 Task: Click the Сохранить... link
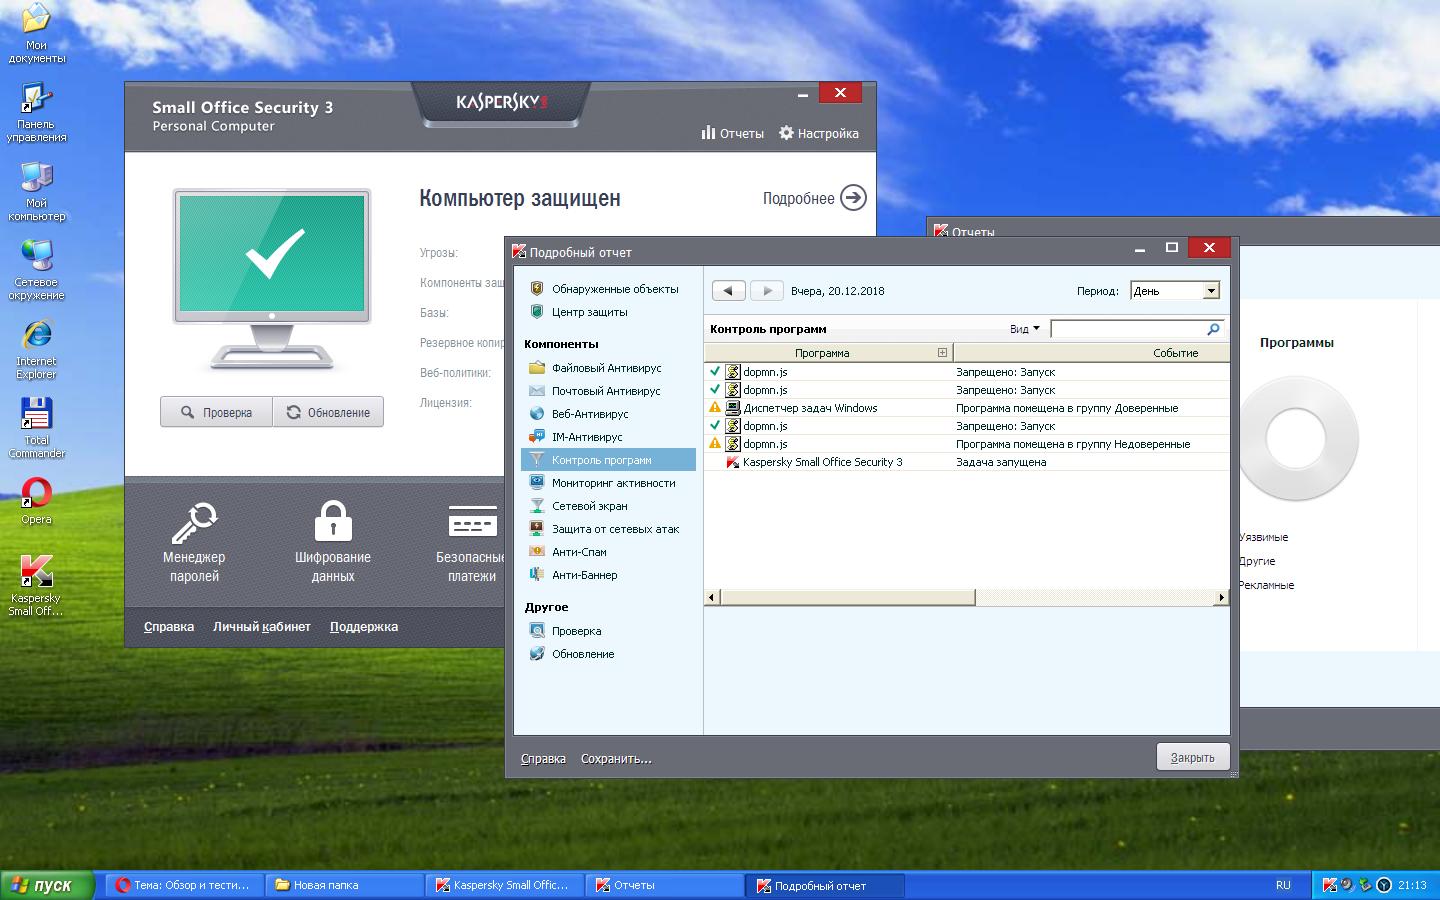click(616, 759)
